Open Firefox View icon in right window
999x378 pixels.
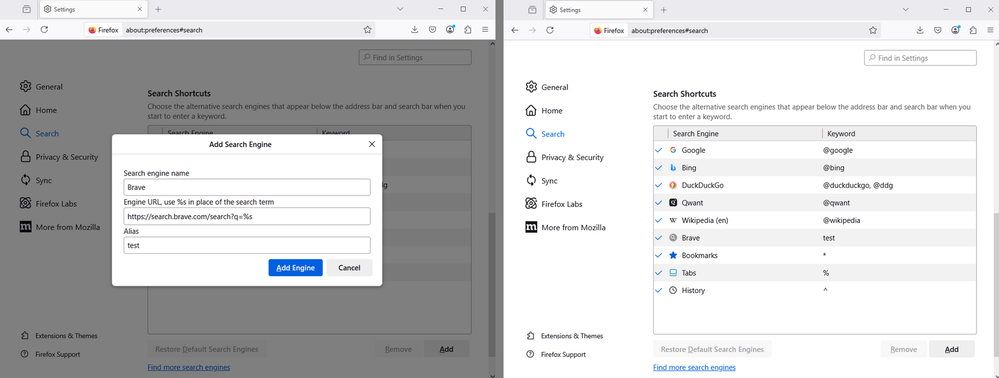click(x=532, y=10)
